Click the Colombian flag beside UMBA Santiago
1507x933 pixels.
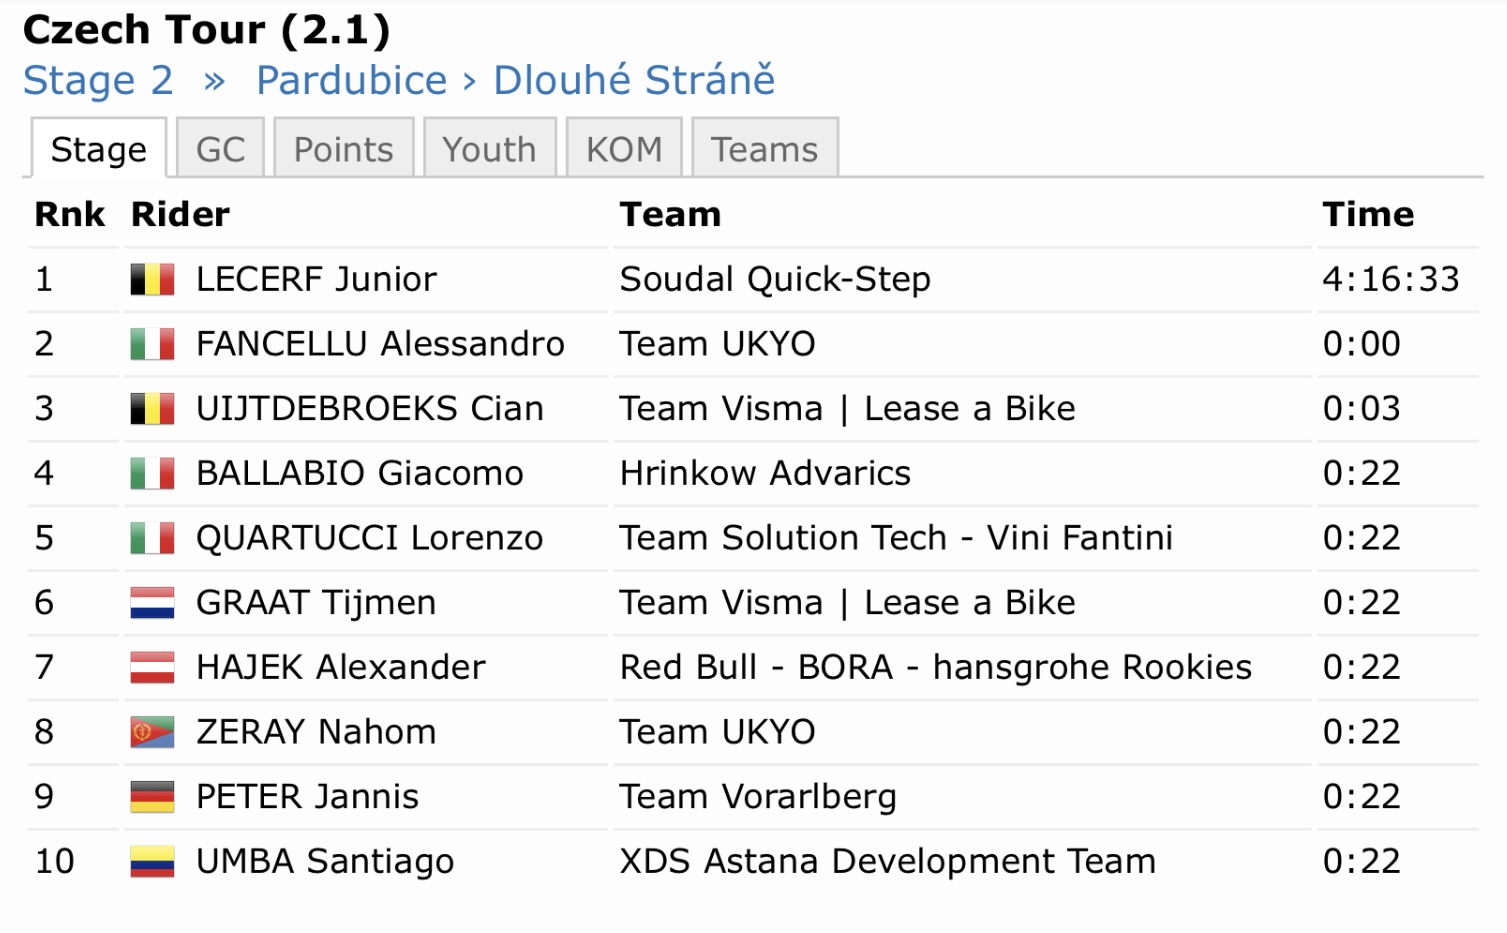point(152,861)
